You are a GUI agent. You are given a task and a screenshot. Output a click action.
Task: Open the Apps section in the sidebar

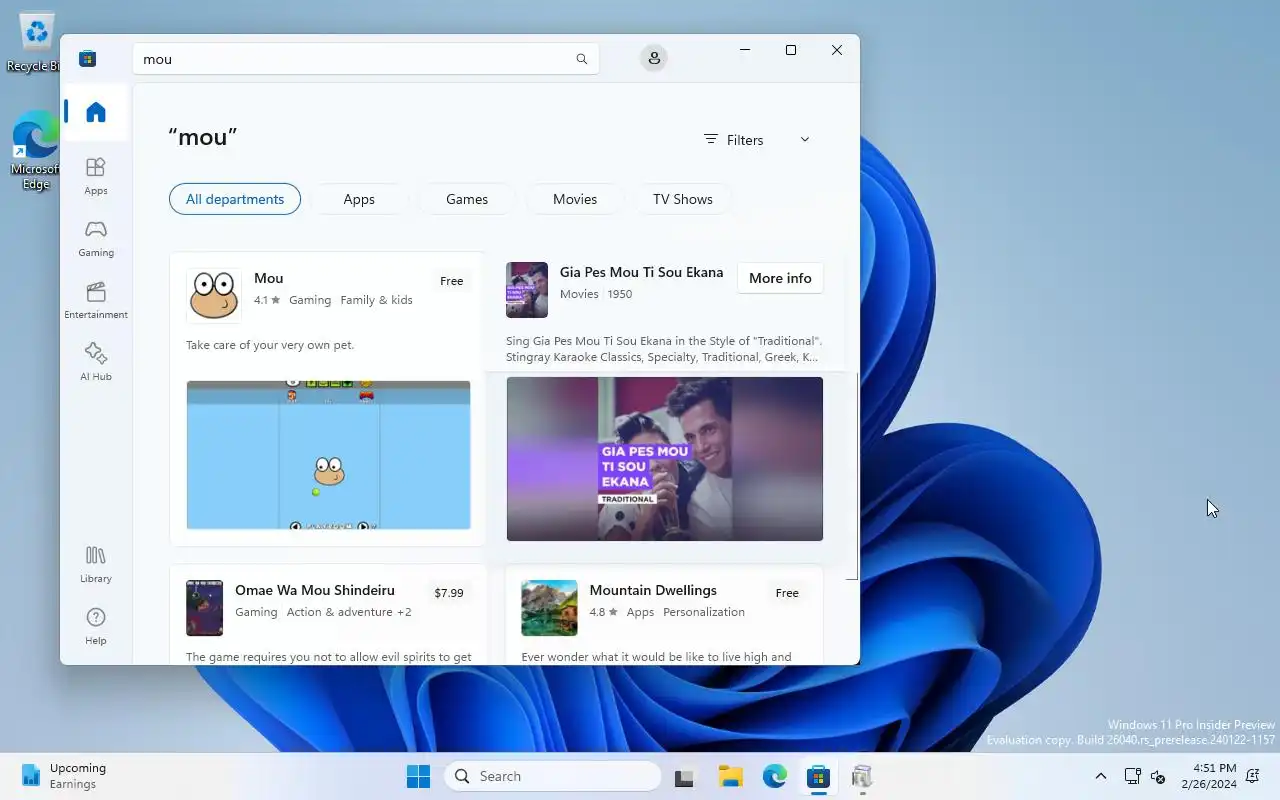pos(96,176)
